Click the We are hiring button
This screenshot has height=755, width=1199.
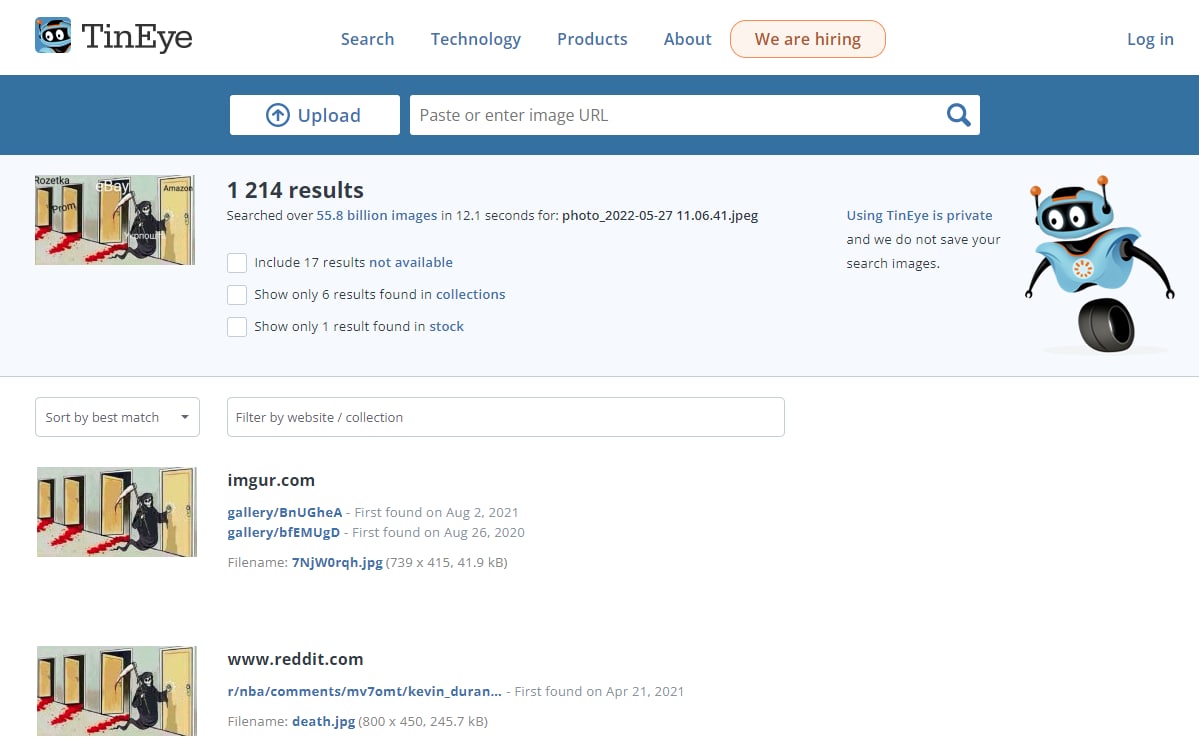[807, 39]
